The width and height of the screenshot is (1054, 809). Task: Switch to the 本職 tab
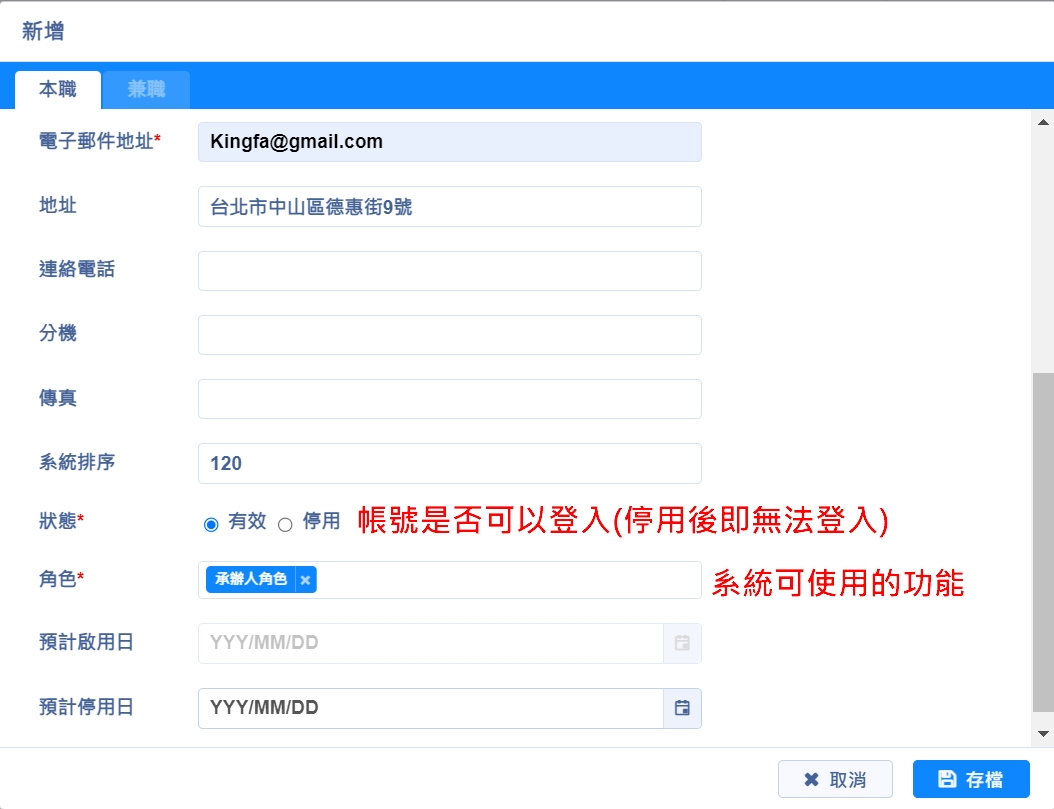tap(58, 90)
